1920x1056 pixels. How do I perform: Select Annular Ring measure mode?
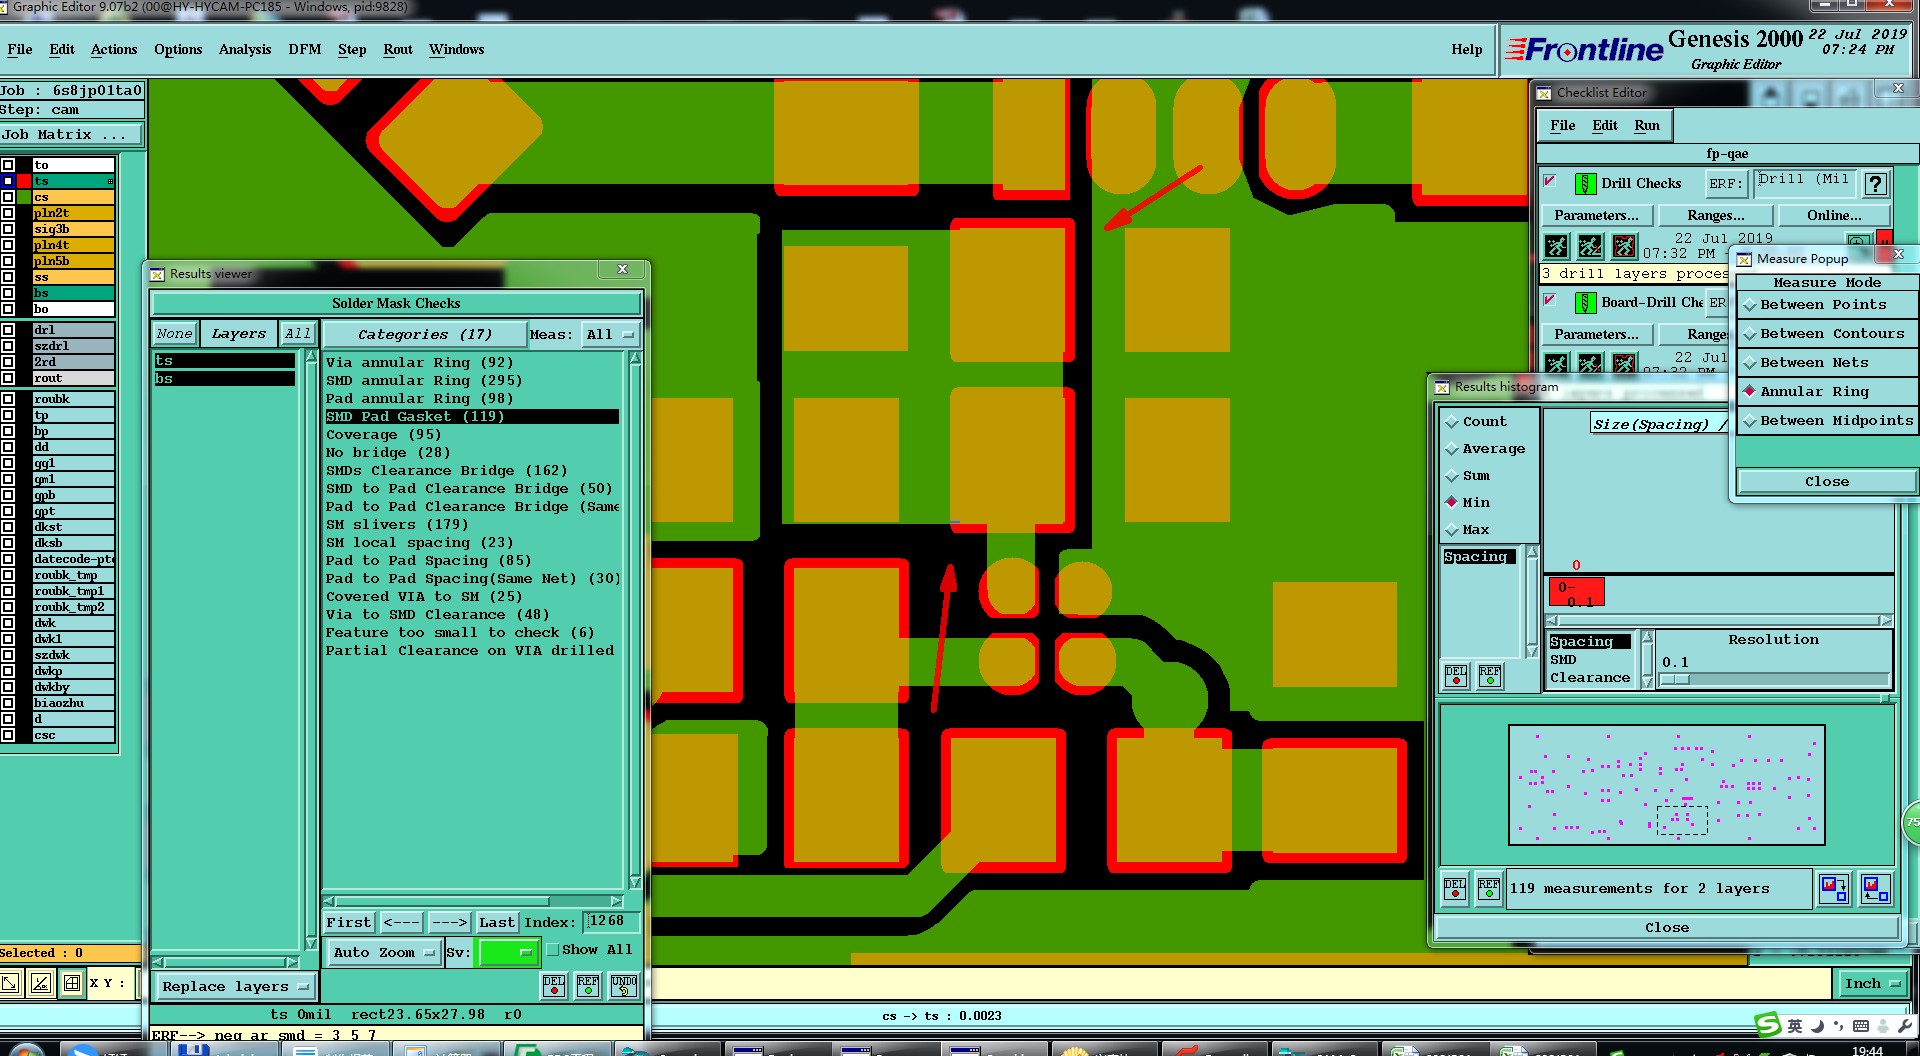(1826, 392)
